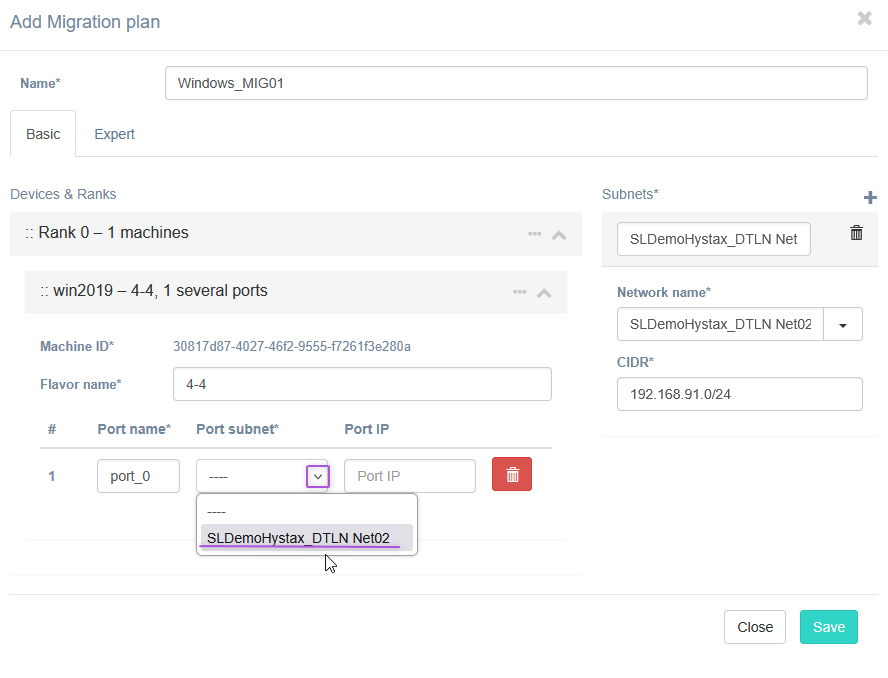Delete port_0 with red trash button
Viewport: 888px width, 678px height.
point(512,475)
